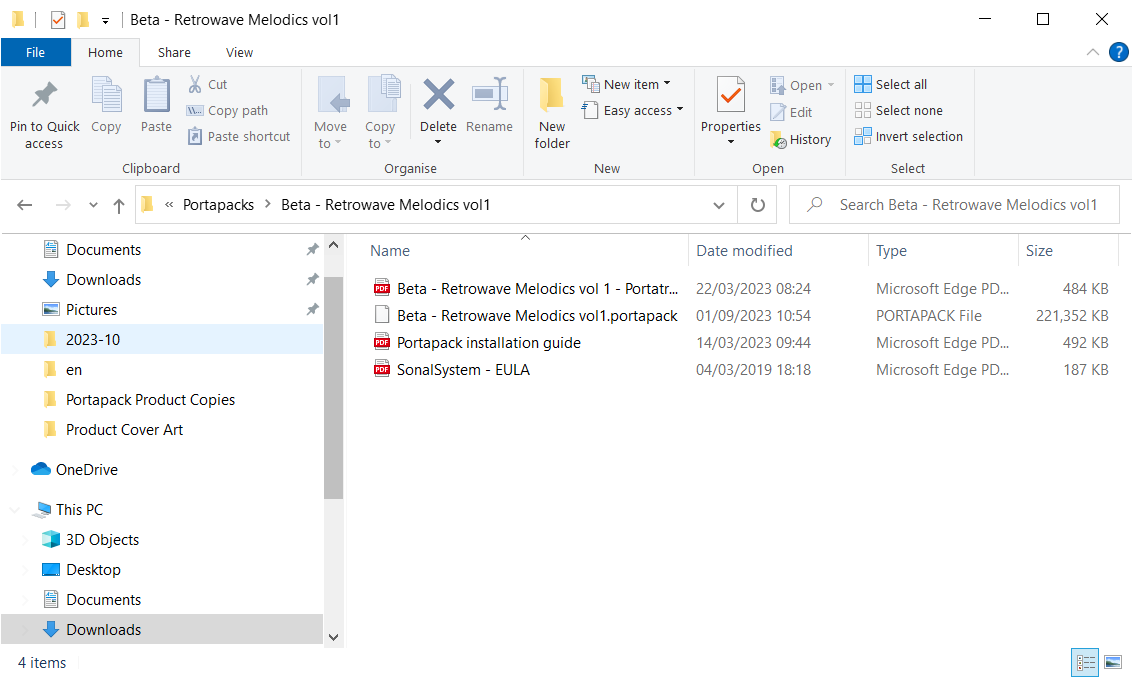This screenshot has width=1133, height=678.
Task: Open Explorer Help question mark icon
Action: pyautogui.click(x=1118, y=52)
